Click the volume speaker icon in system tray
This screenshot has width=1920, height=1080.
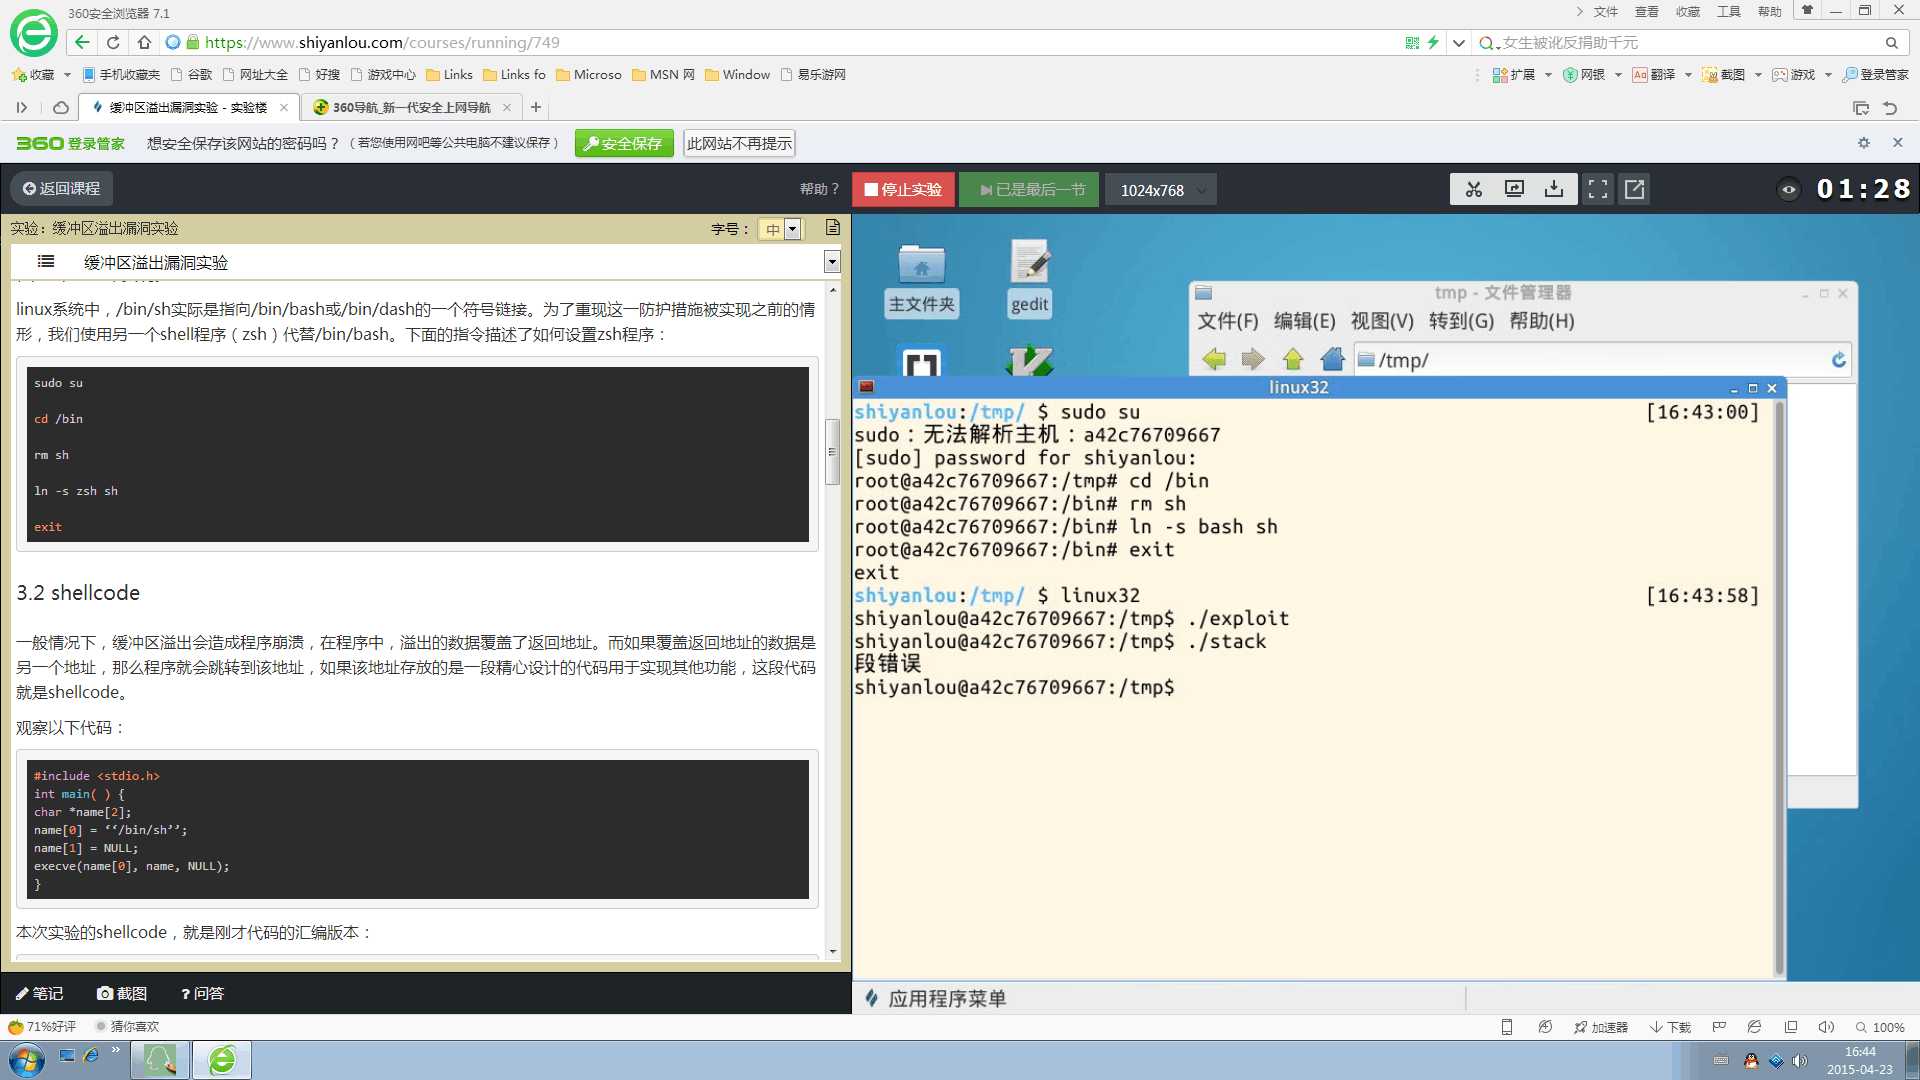1800,1061
